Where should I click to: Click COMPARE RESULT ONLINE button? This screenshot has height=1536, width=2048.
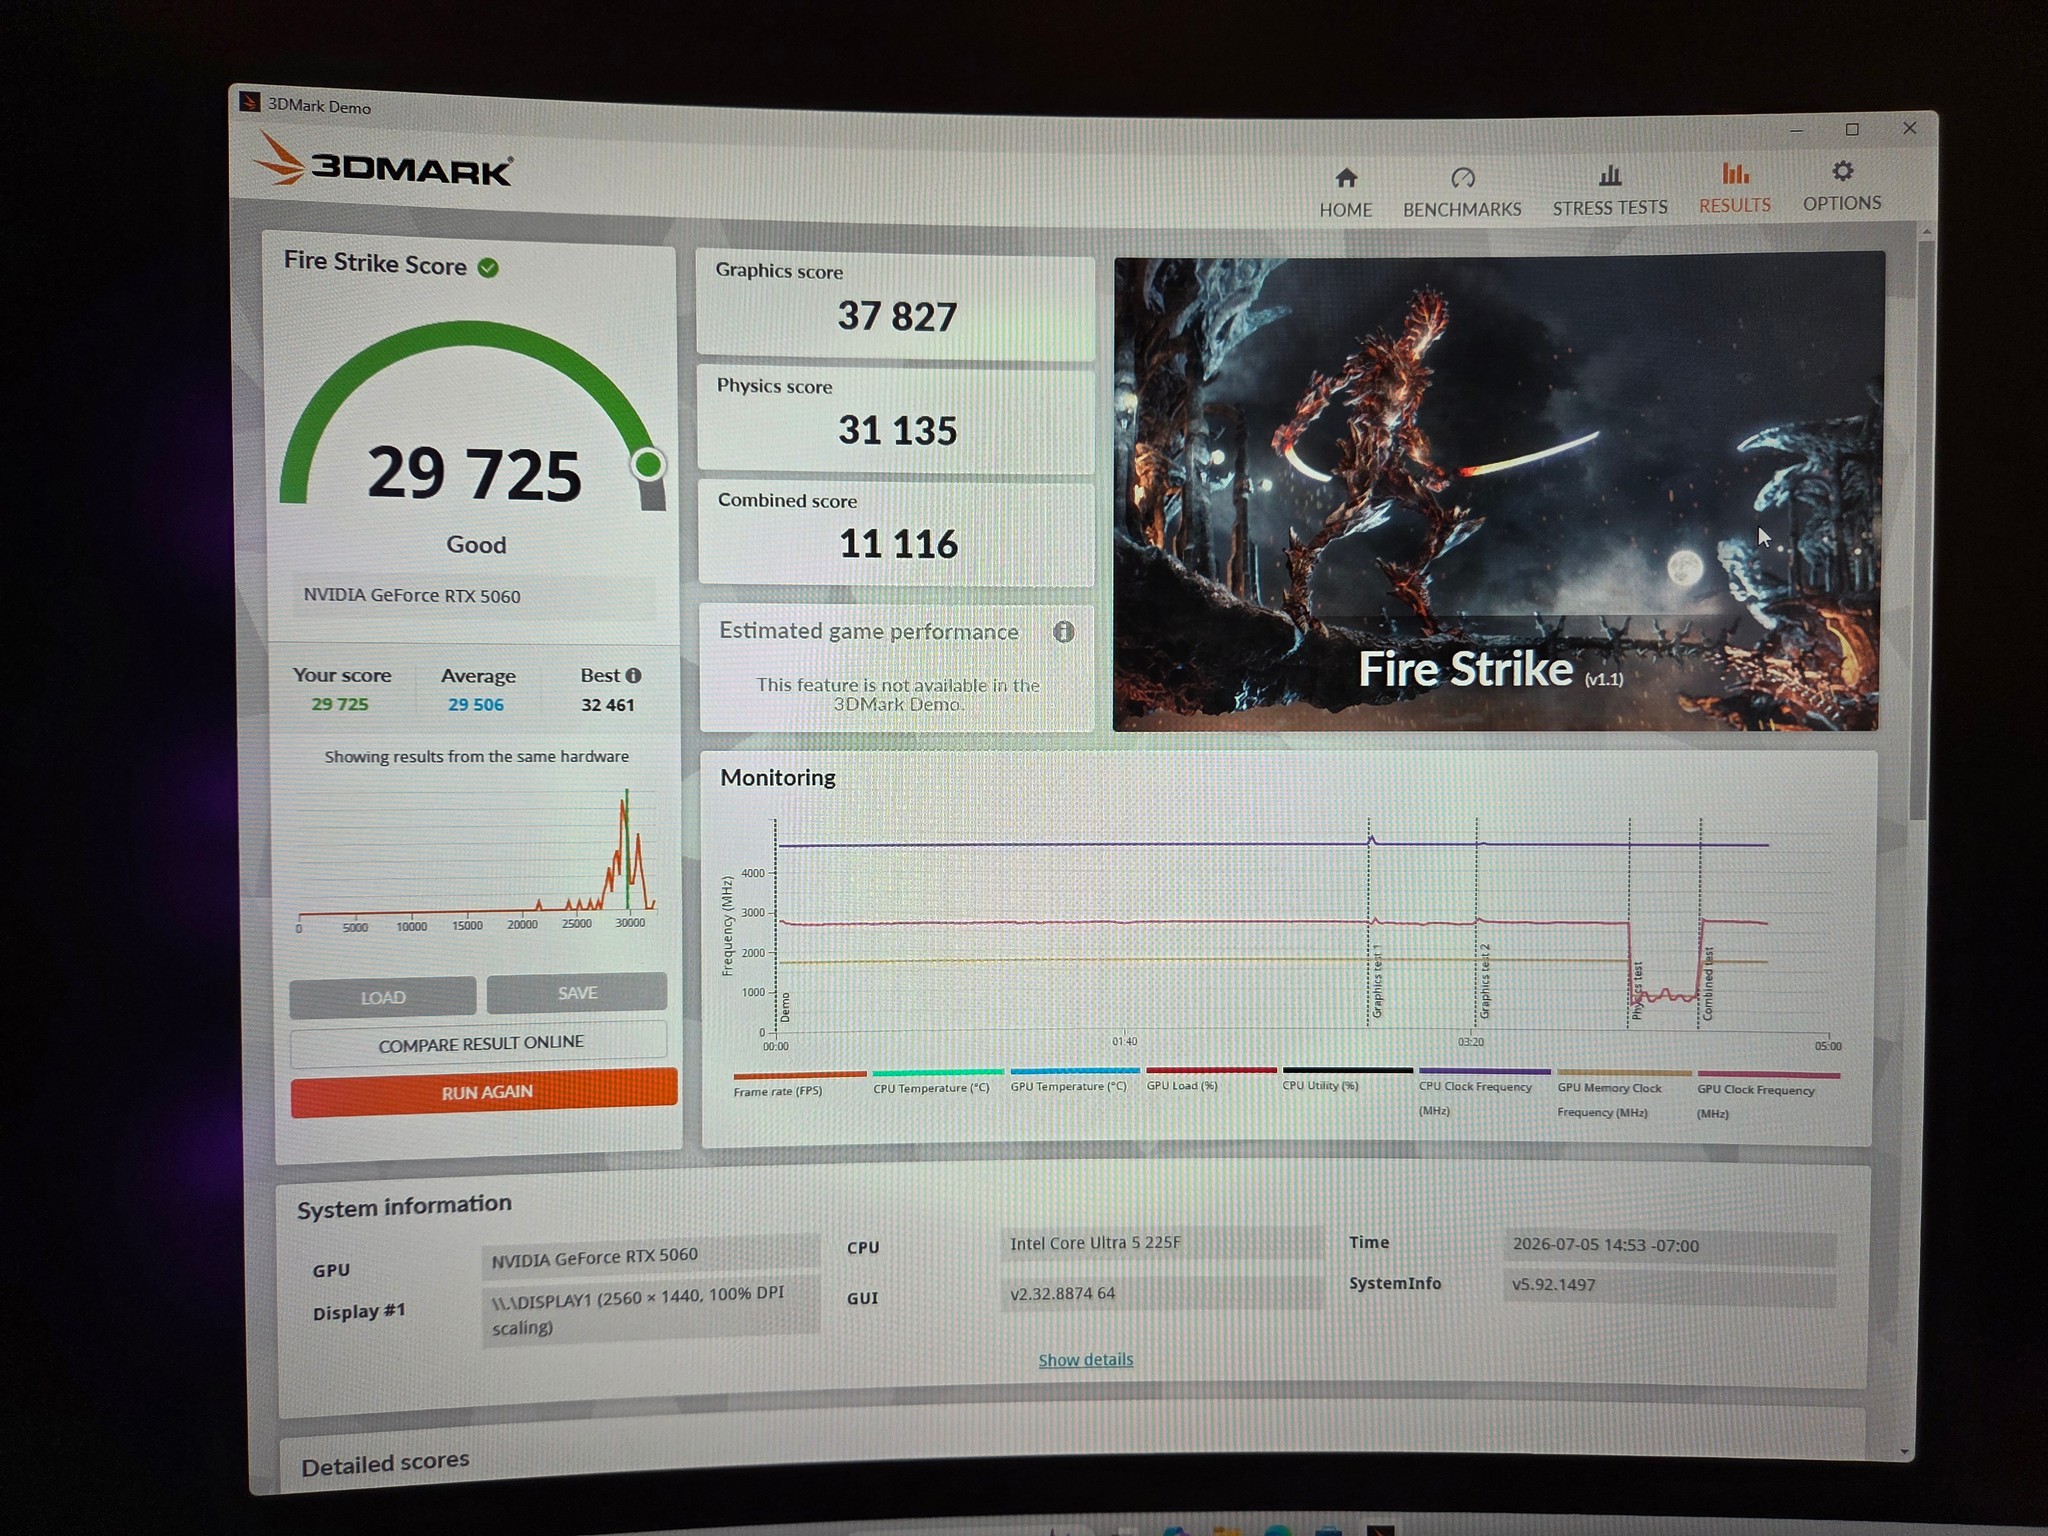(x=479, y=1043)
